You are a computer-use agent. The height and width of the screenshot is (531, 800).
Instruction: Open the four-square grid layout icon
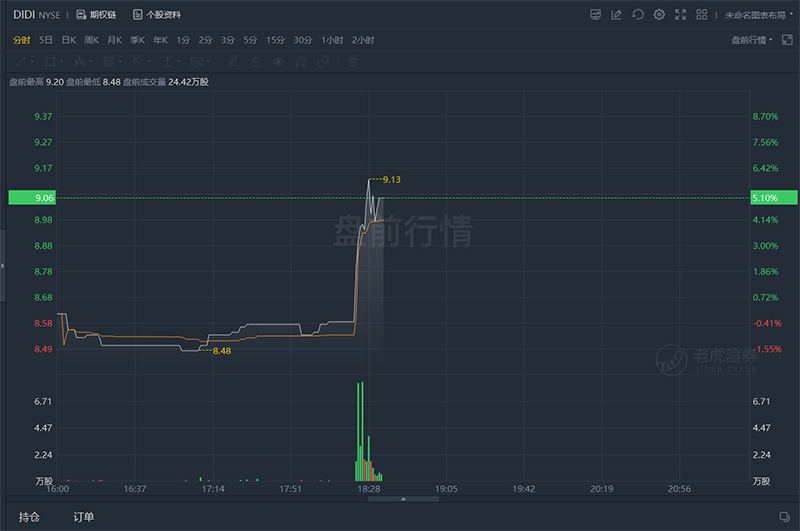click(702, 15)
